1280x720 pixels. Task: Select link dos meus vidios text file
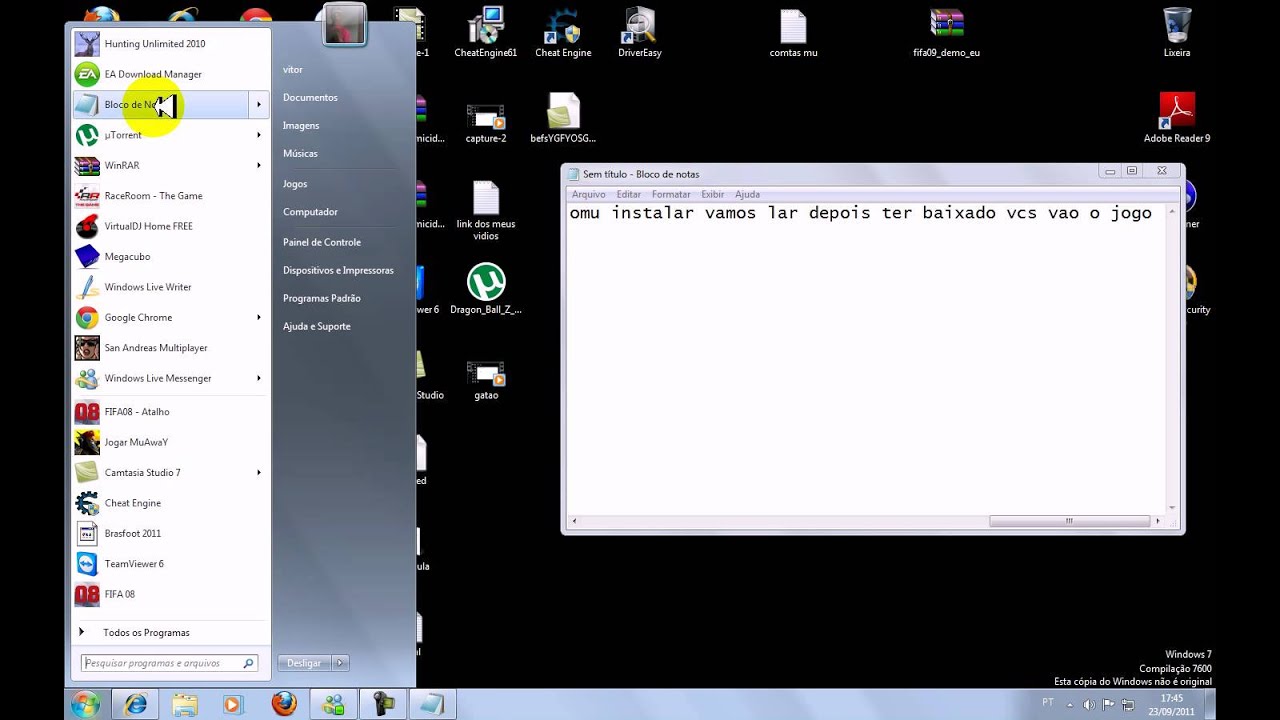click(x=486, y=212)
